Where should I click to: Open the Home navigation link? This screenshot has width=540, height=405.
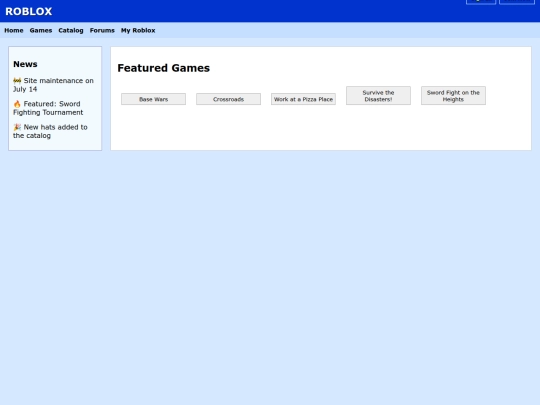14,30
